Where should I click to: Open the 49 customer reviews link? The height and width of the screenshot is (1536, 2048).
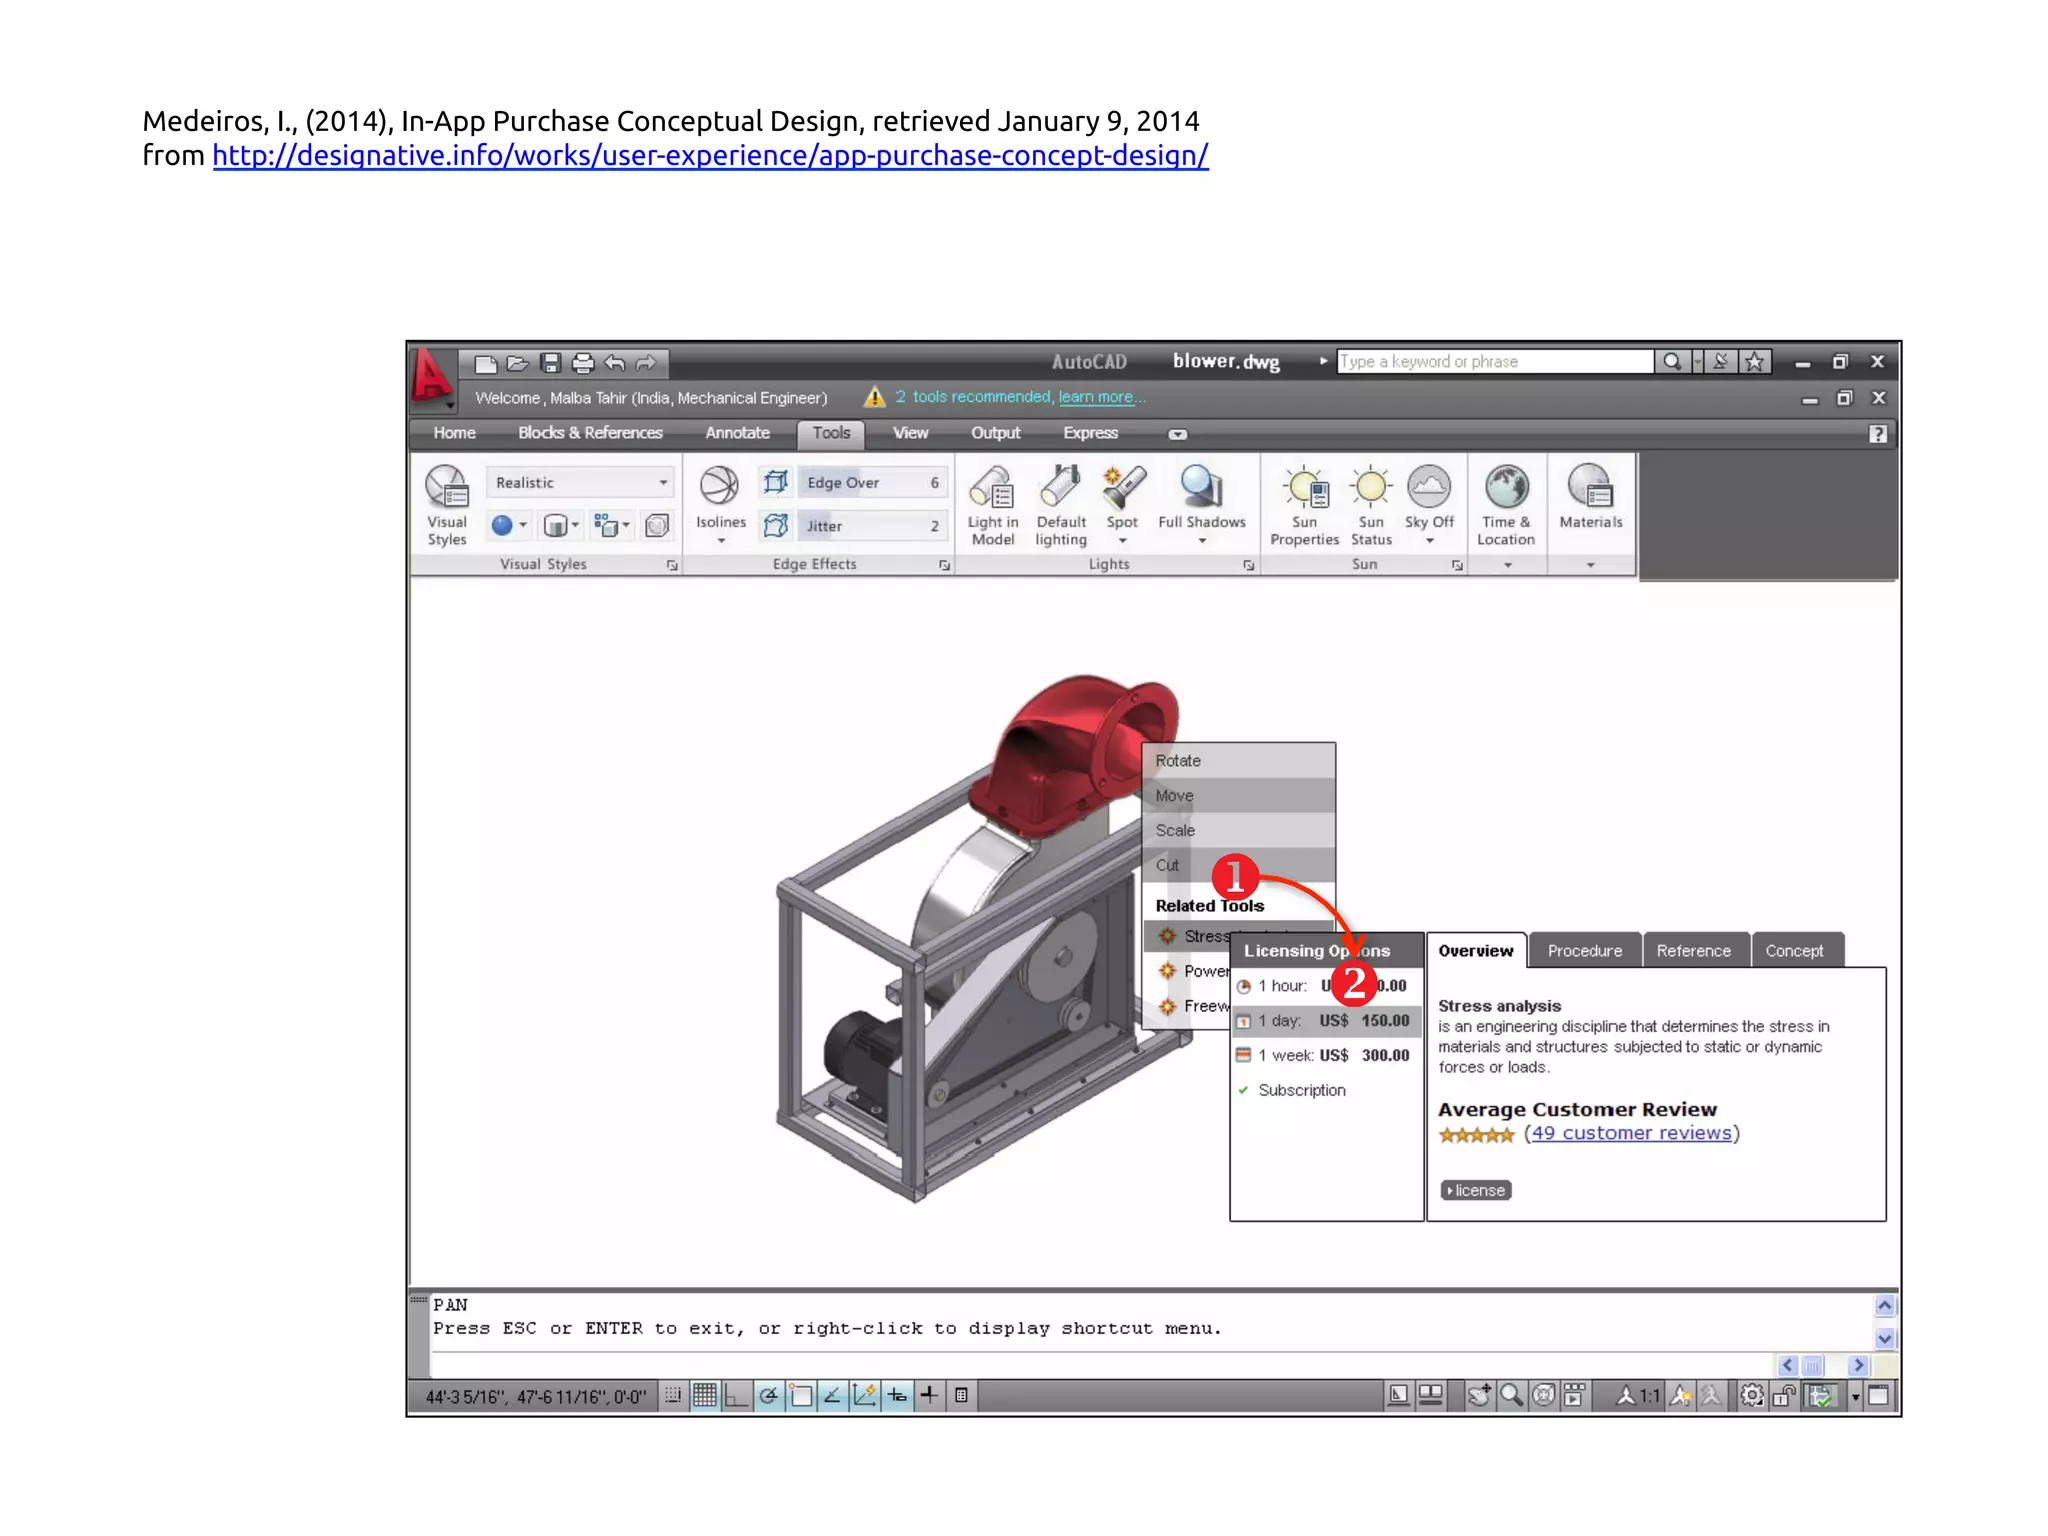click(1631, 1133)
